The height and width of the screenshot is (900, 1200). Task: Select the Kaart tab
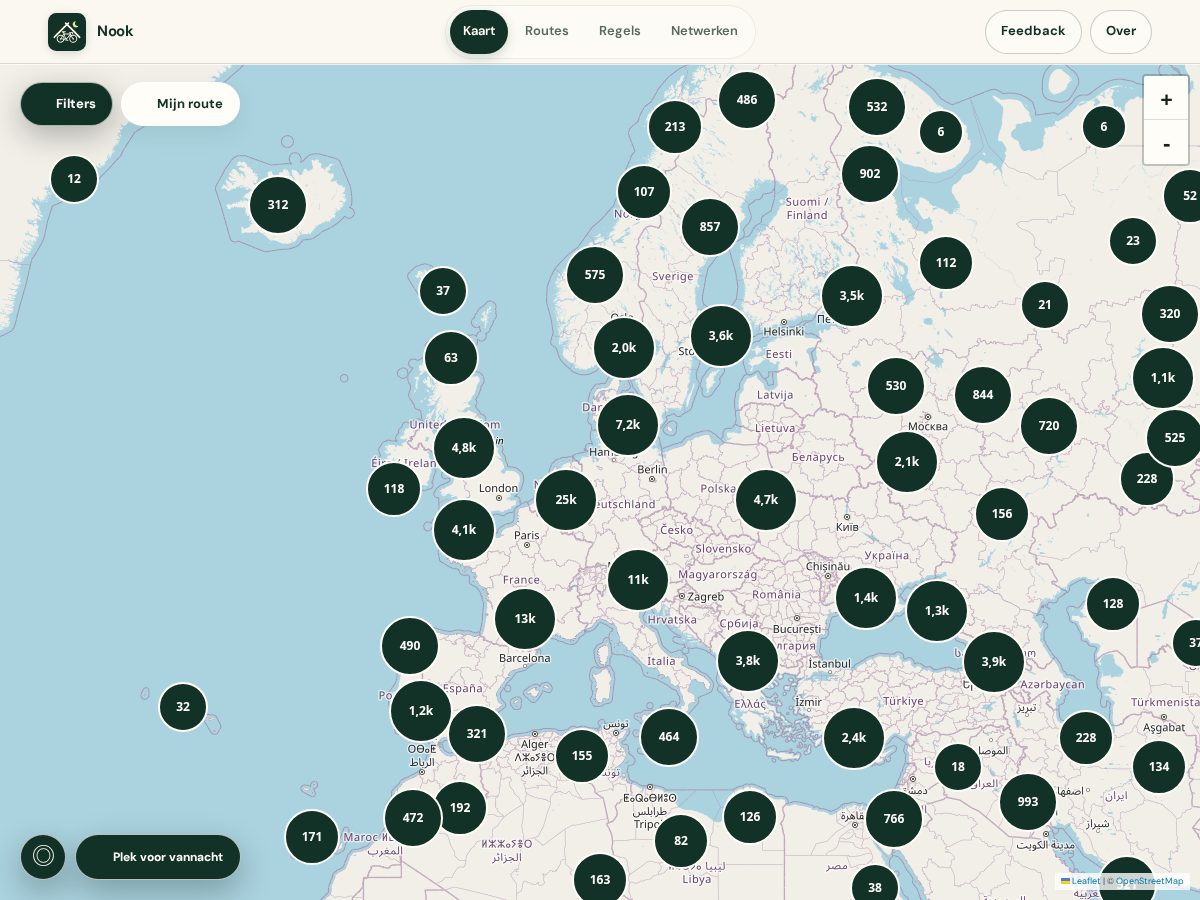click(x=479, y=31)
